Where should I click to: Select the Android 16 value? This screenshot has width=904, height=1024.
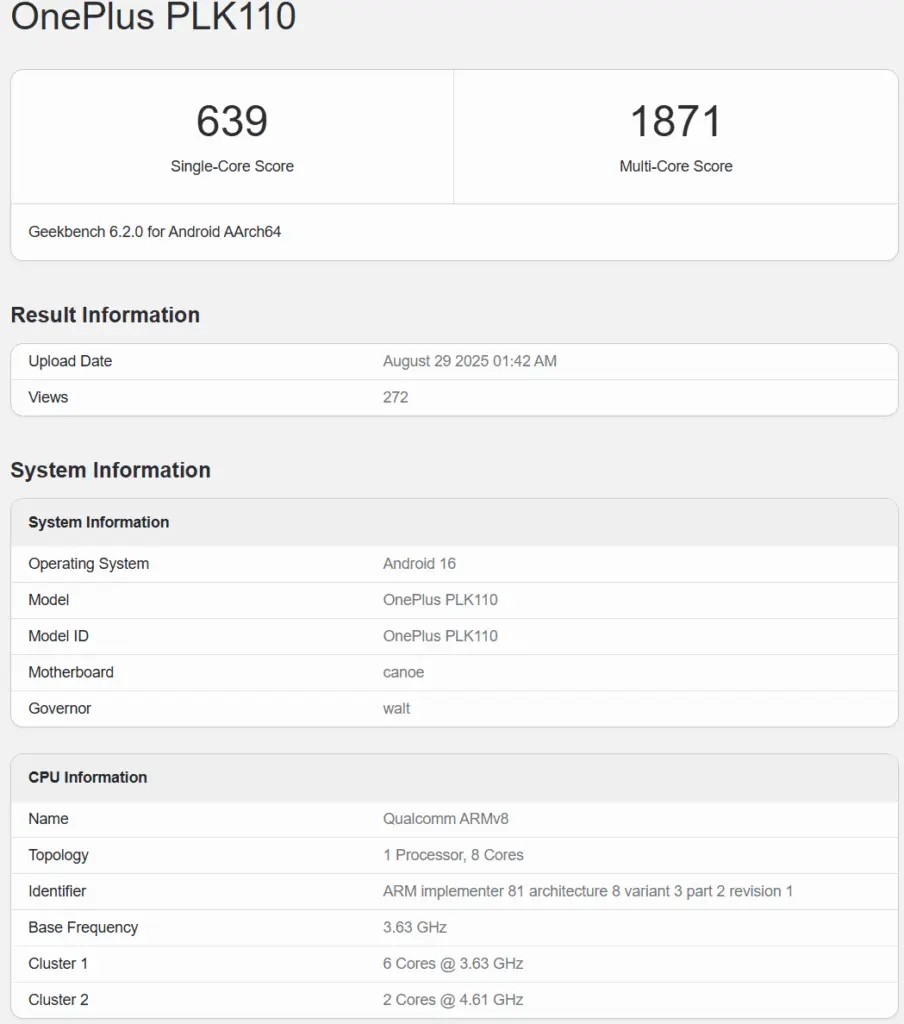pos(419,564)
